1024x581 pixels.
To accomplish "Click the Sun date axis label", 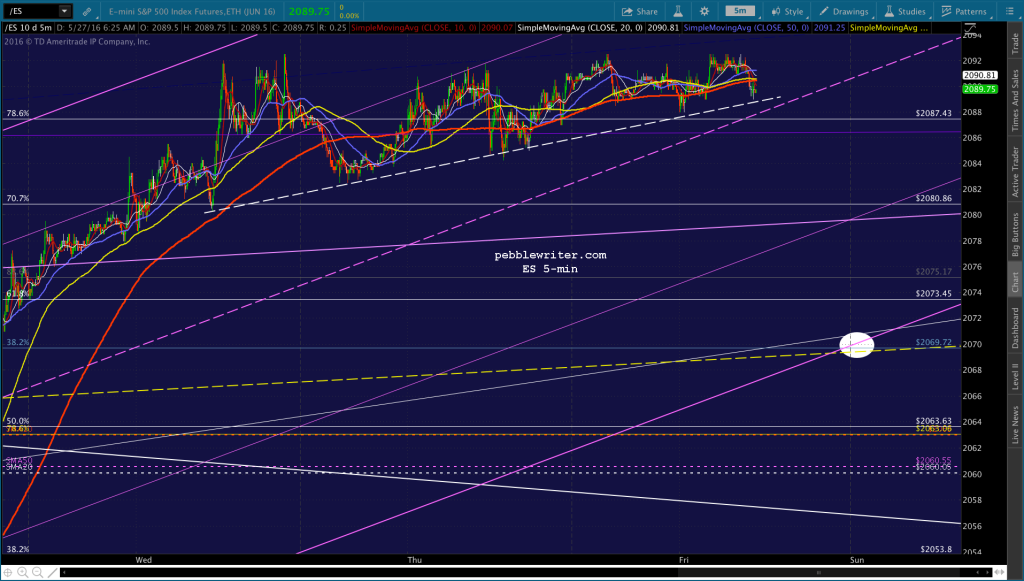I will point(857,559).
